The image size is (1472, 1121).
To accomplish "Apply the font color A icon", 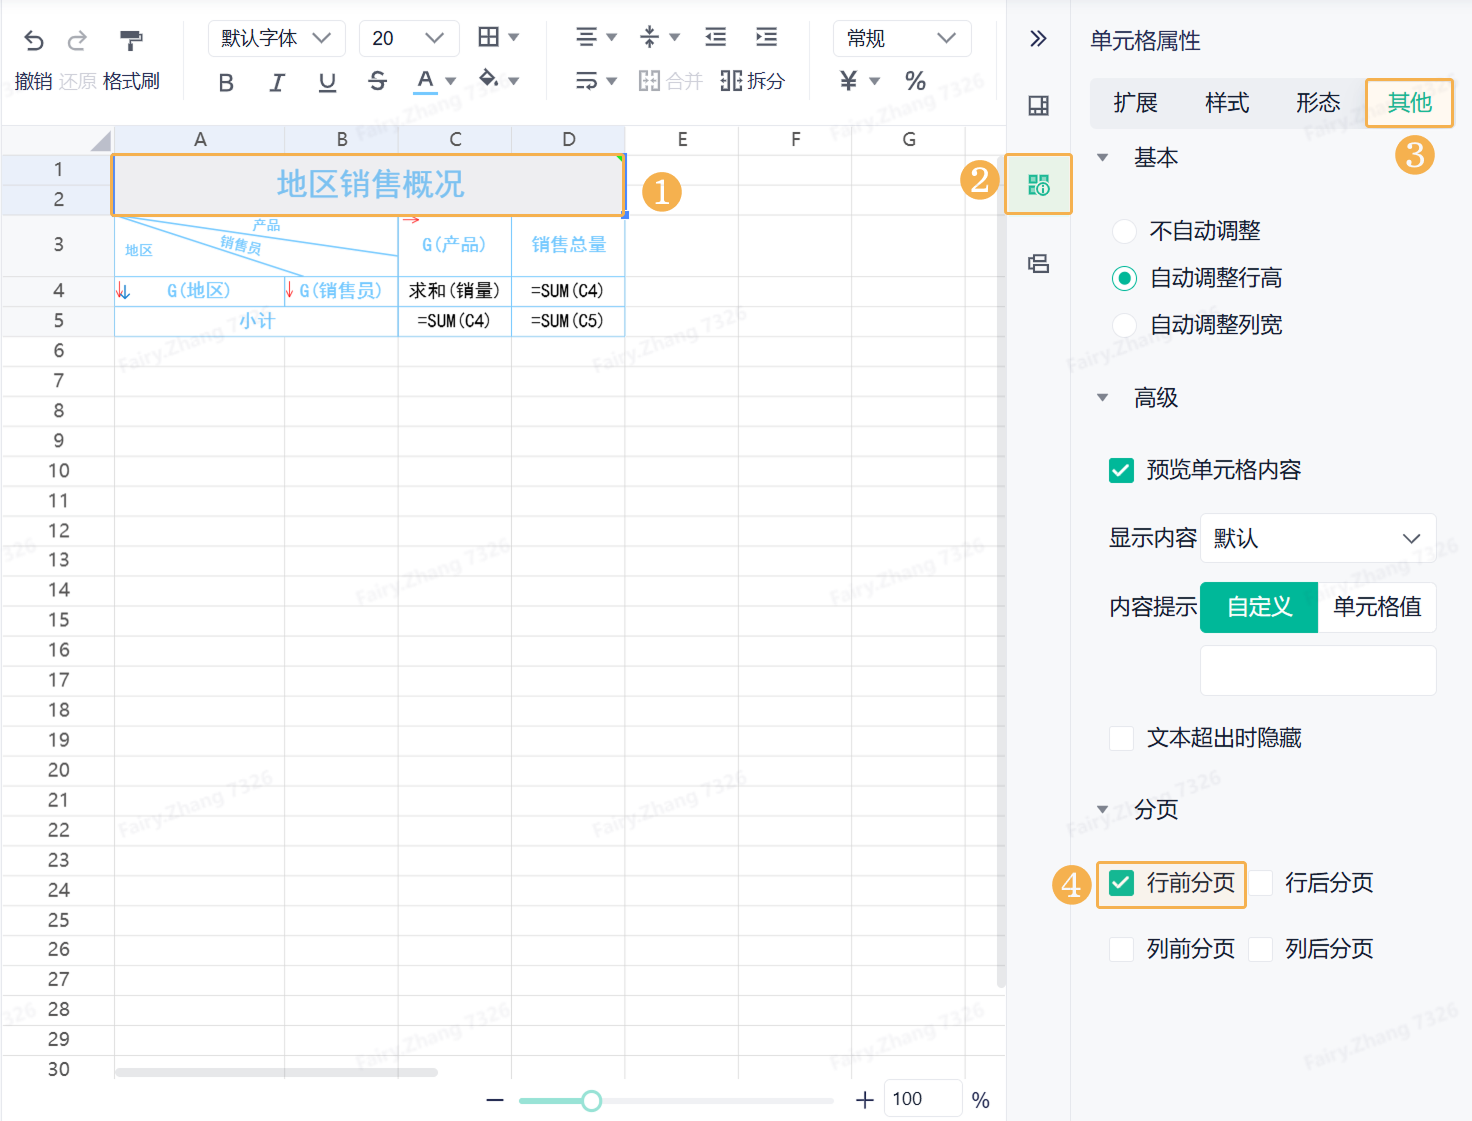I will point(425,81).
